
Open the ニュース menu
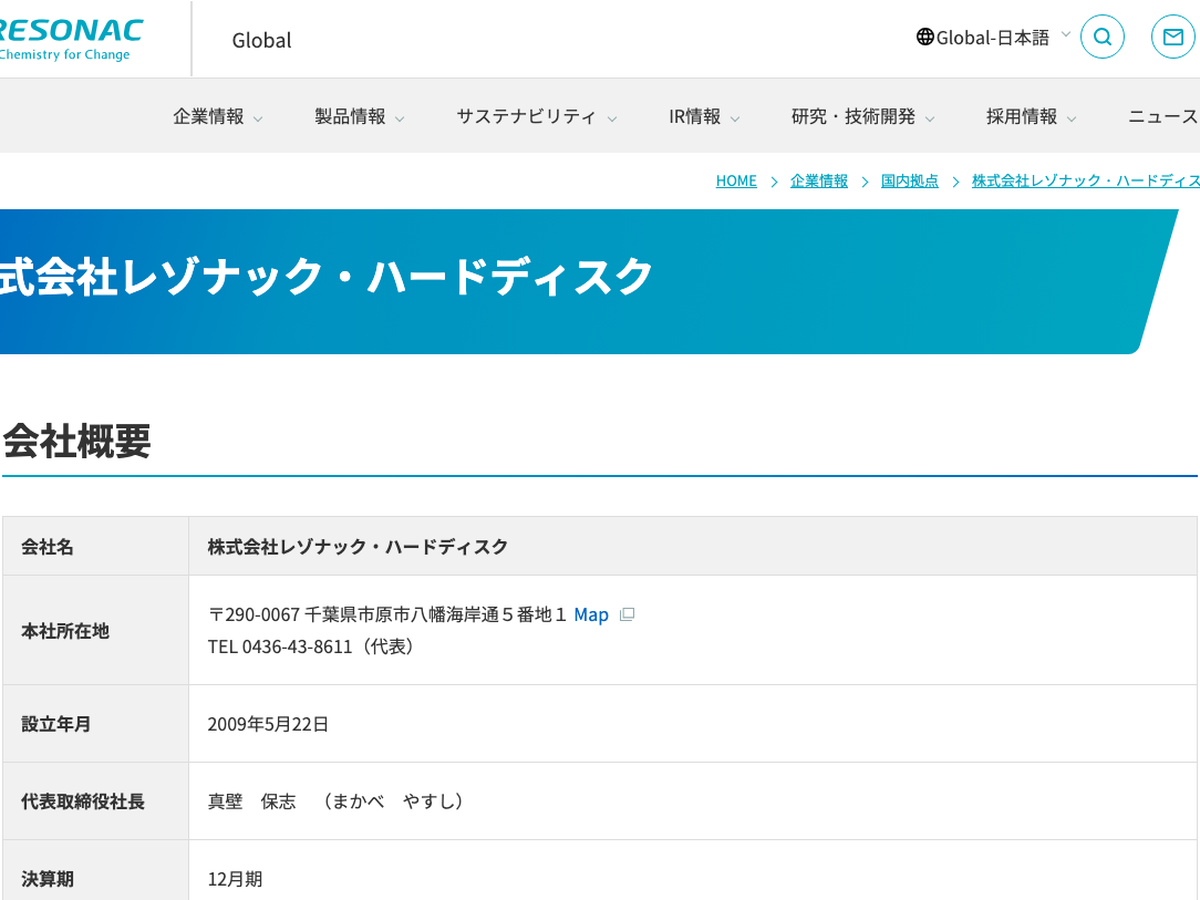[1162, 117]
